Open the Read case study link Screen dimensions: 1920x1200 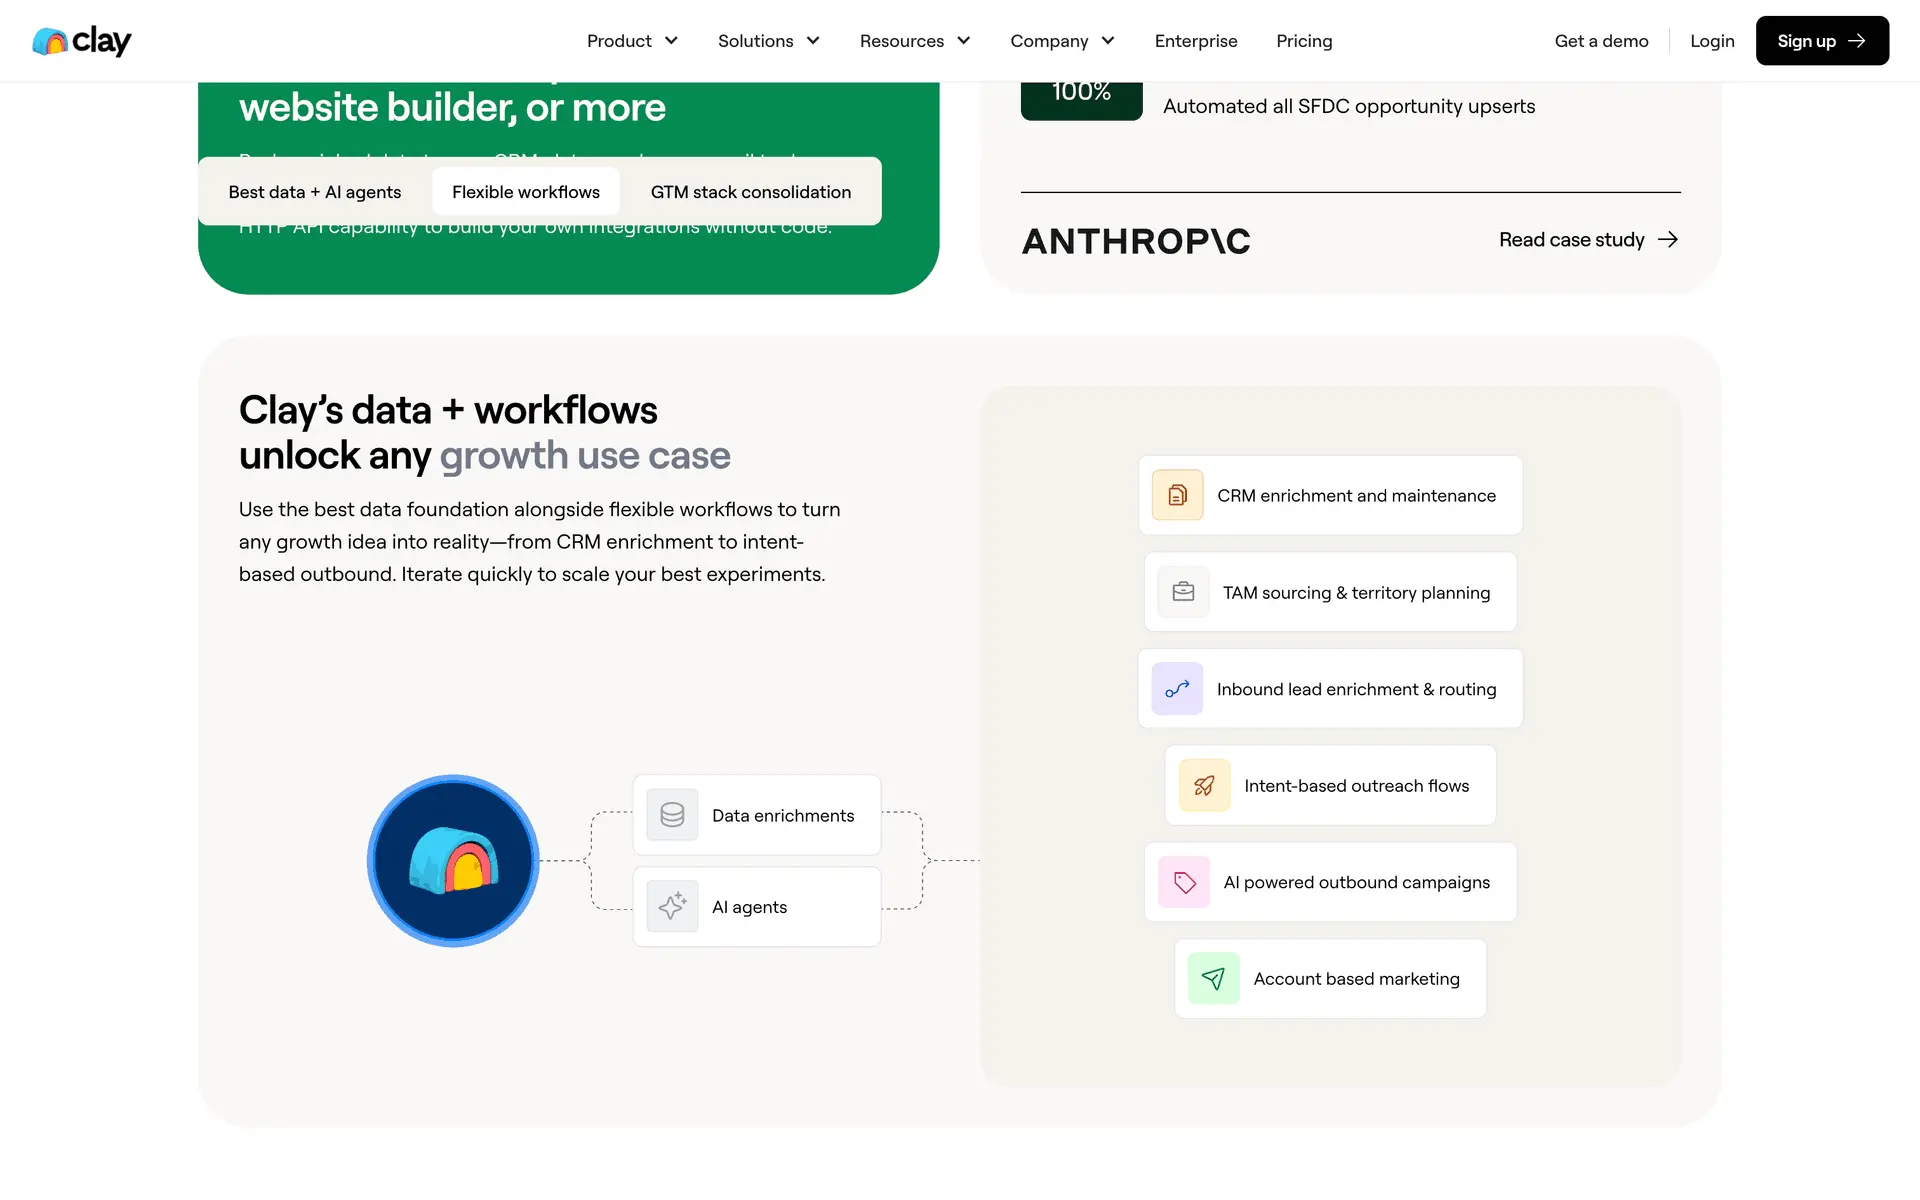1587,240
